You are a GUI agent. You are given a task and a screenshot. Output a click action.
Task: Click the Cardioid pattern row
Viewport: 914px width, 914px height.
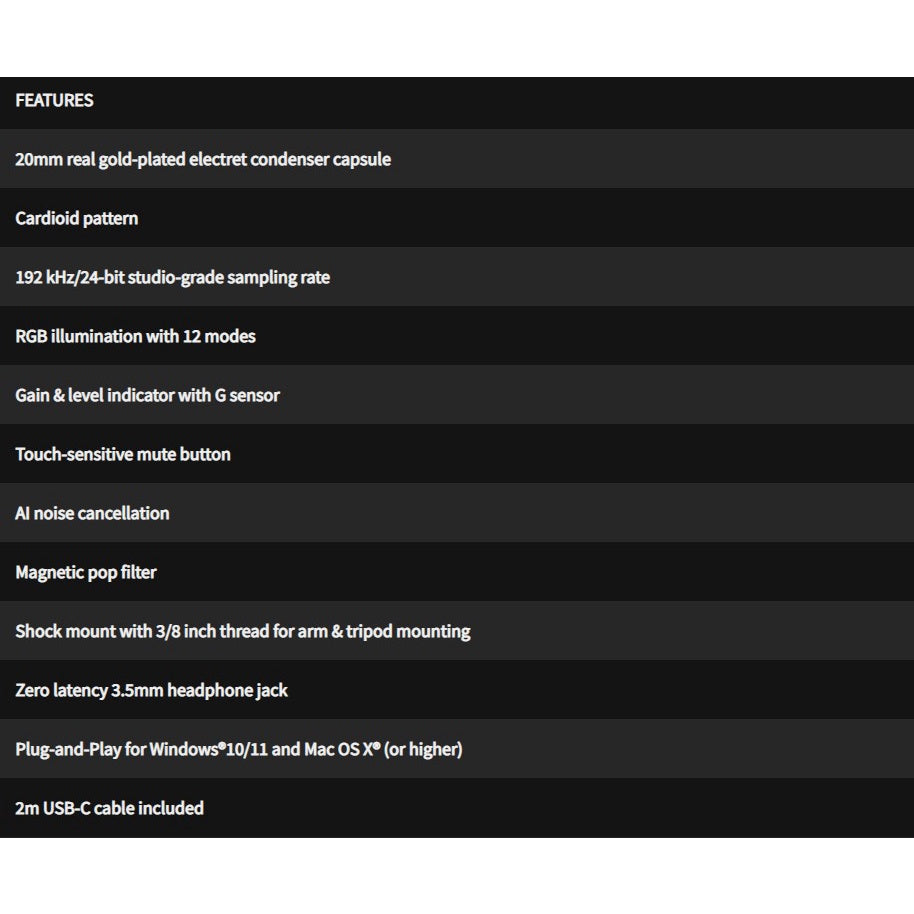pyautogui.click(x=77, y=218)
